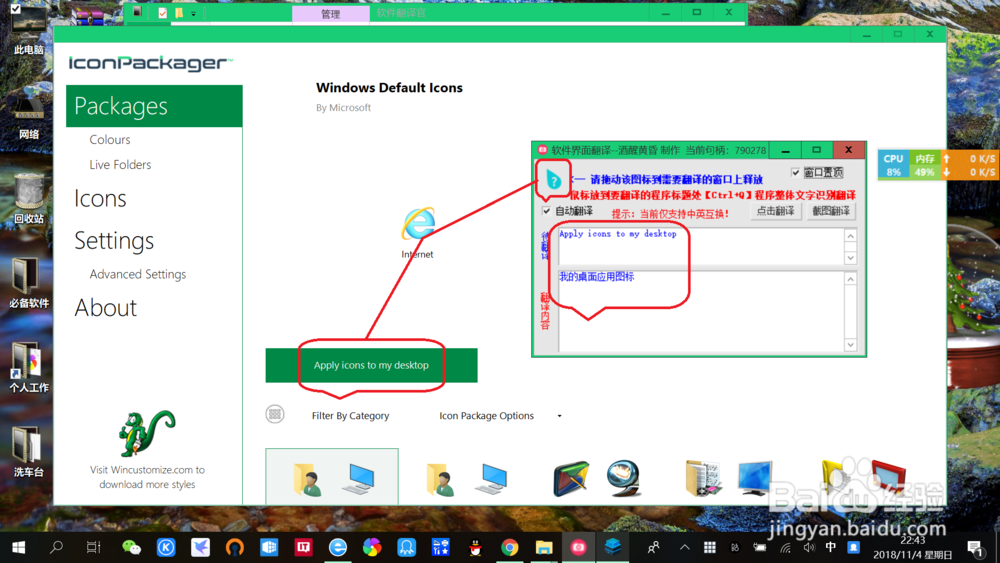The image size is (1000, 563).
Task: Select Colours in the sidebar
Action: coord(110,140)
